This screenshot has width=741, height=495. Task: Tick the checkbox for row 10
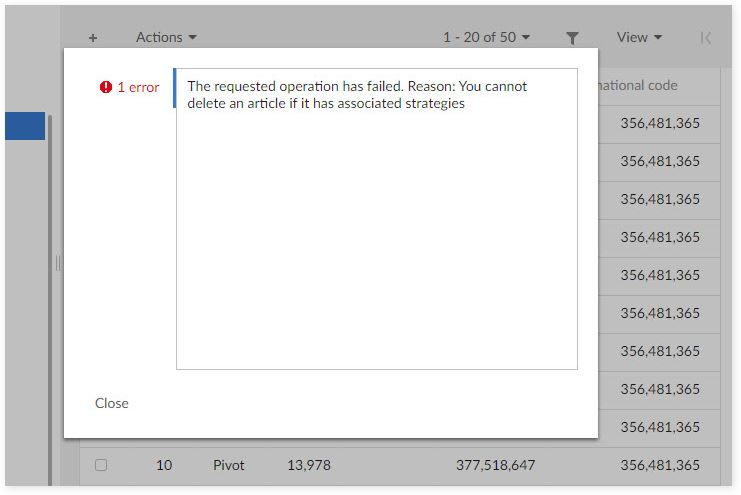101,465
